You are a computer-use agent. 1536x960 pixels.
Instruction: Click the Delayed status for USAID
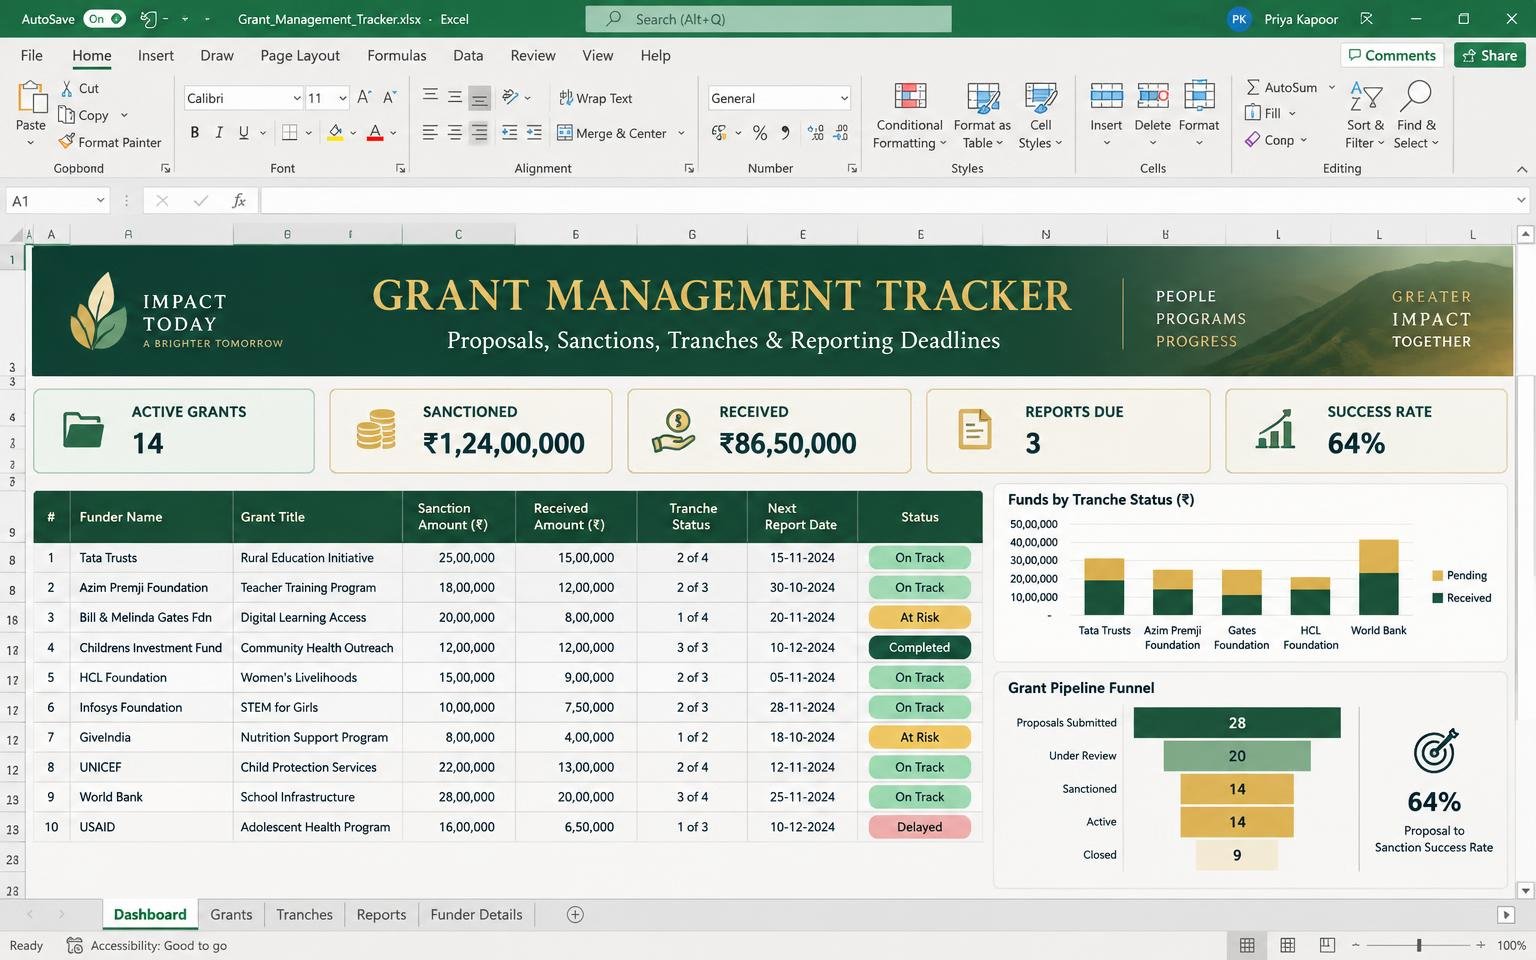click(920, 827)
